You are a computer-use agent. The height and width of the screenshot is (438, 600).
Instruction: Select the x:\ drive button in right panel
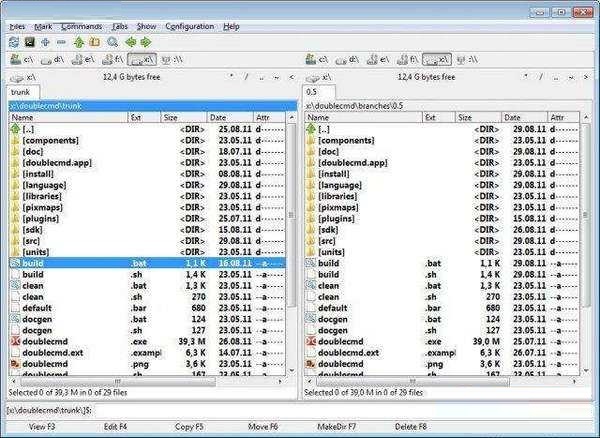point(437,60)
